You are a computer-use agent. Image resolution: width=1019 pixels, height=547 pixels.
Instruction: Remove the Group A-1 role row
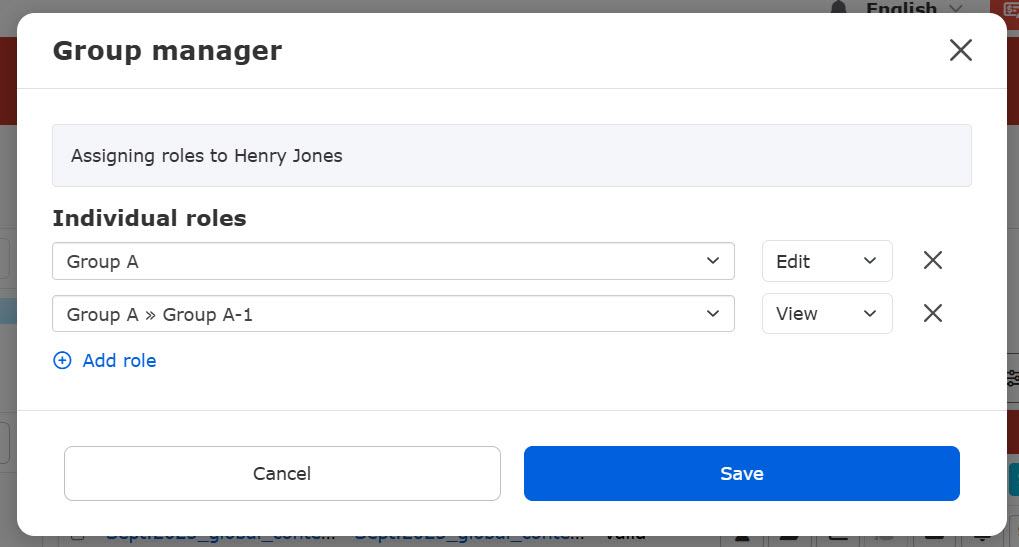(932, 313)
